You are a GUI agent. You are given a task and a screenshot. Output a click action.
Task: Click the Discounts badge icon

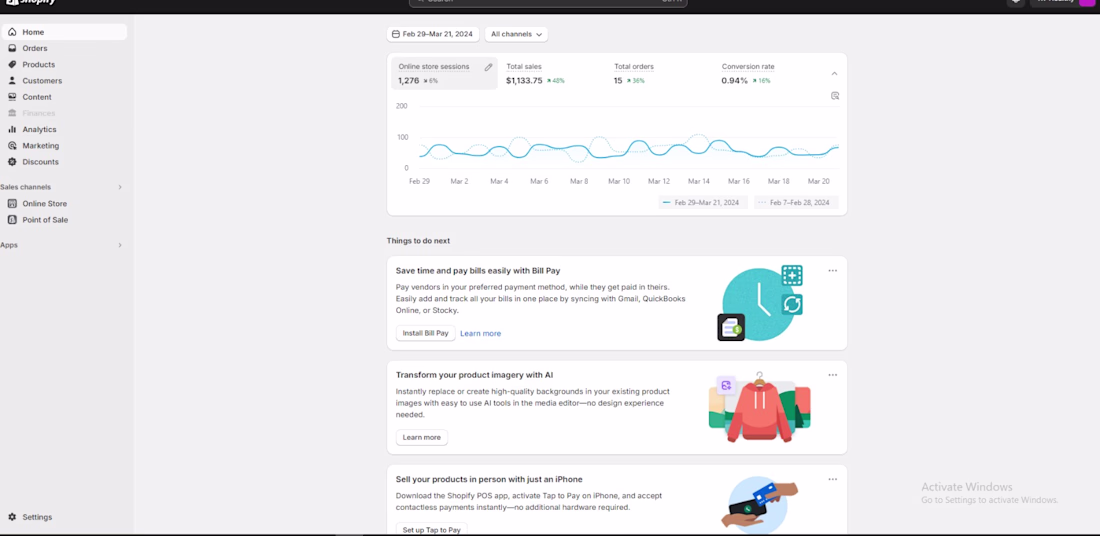tap(12, 161)
